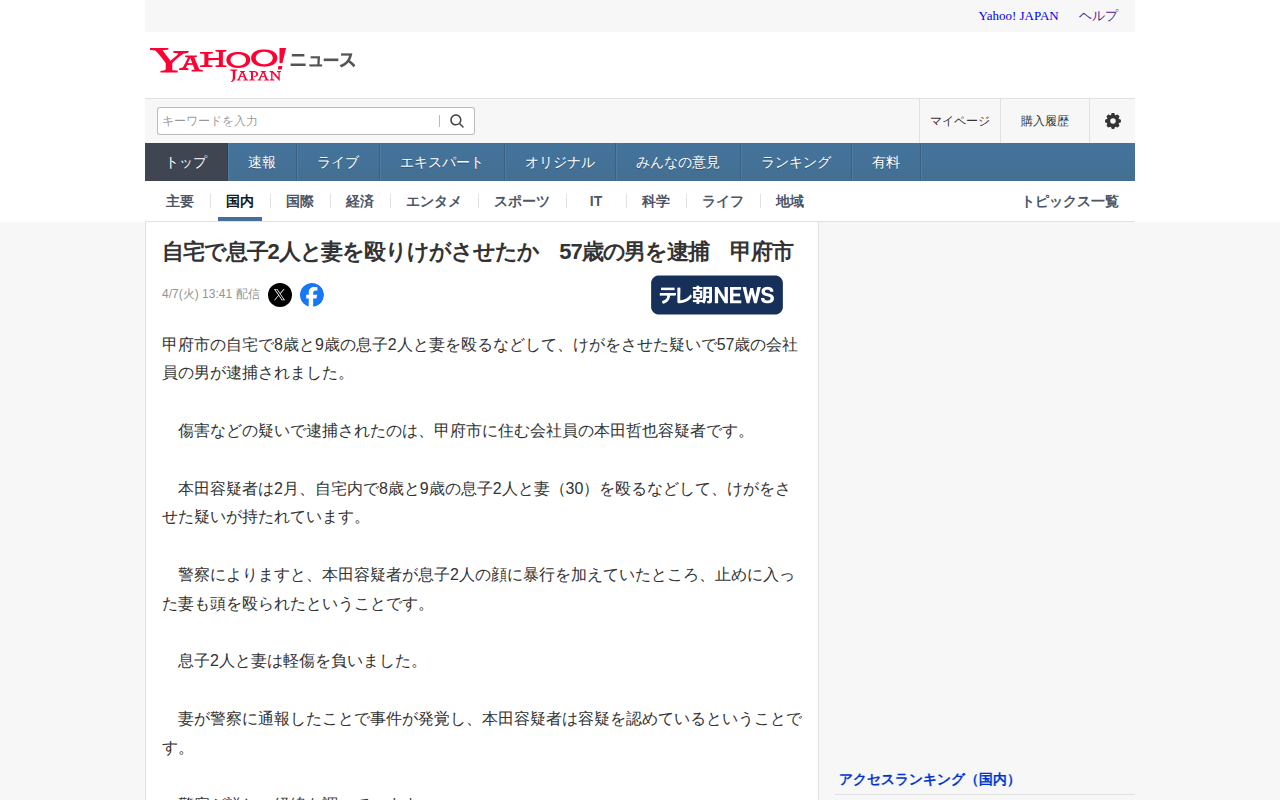Open アクセスランキング（国内） heading link
Viewport: 1280px width, 800px height.
(x=927, y=779)
